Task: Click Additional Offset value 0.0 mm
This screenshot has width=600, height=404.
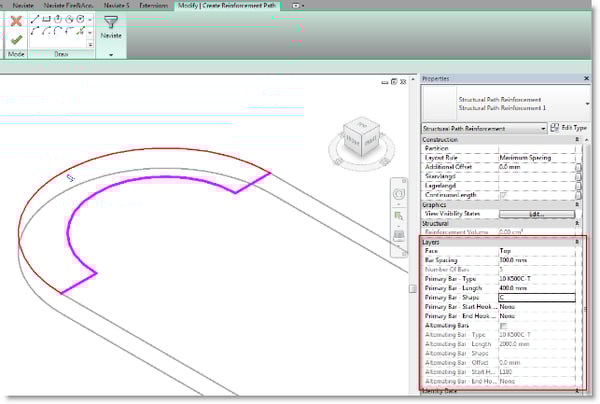Action: coord(509,167)
